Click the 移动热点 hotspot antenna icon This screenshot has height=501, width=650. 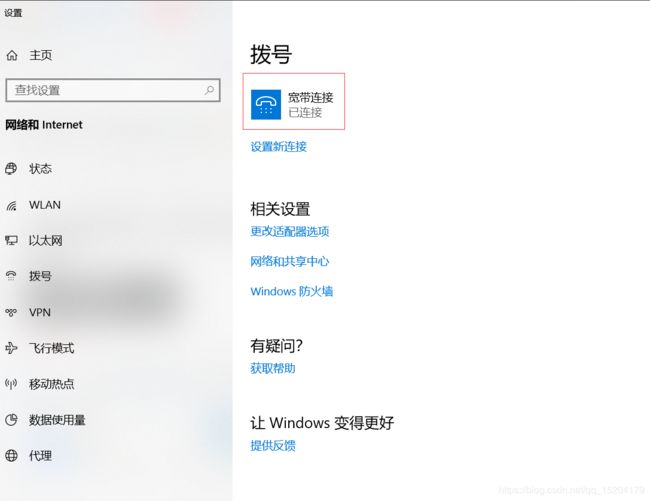coord(11,384)
